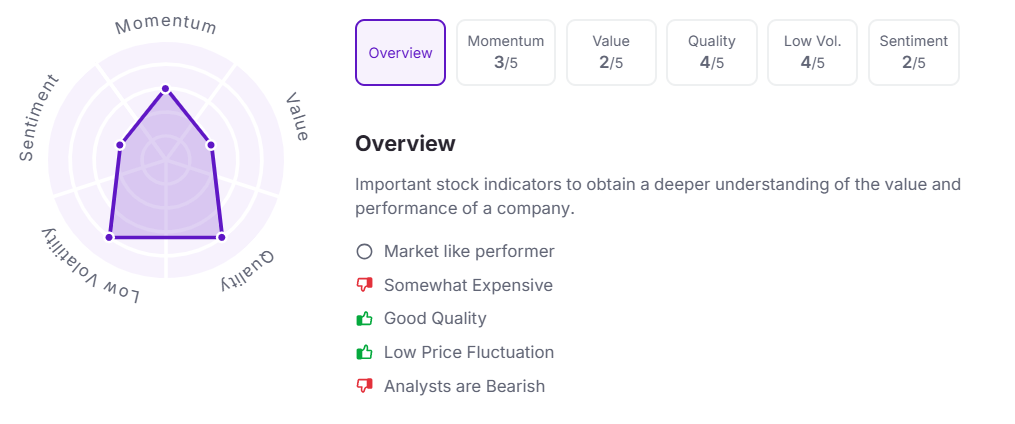Open the Momentum 3/5 tab

pos(506,53)
